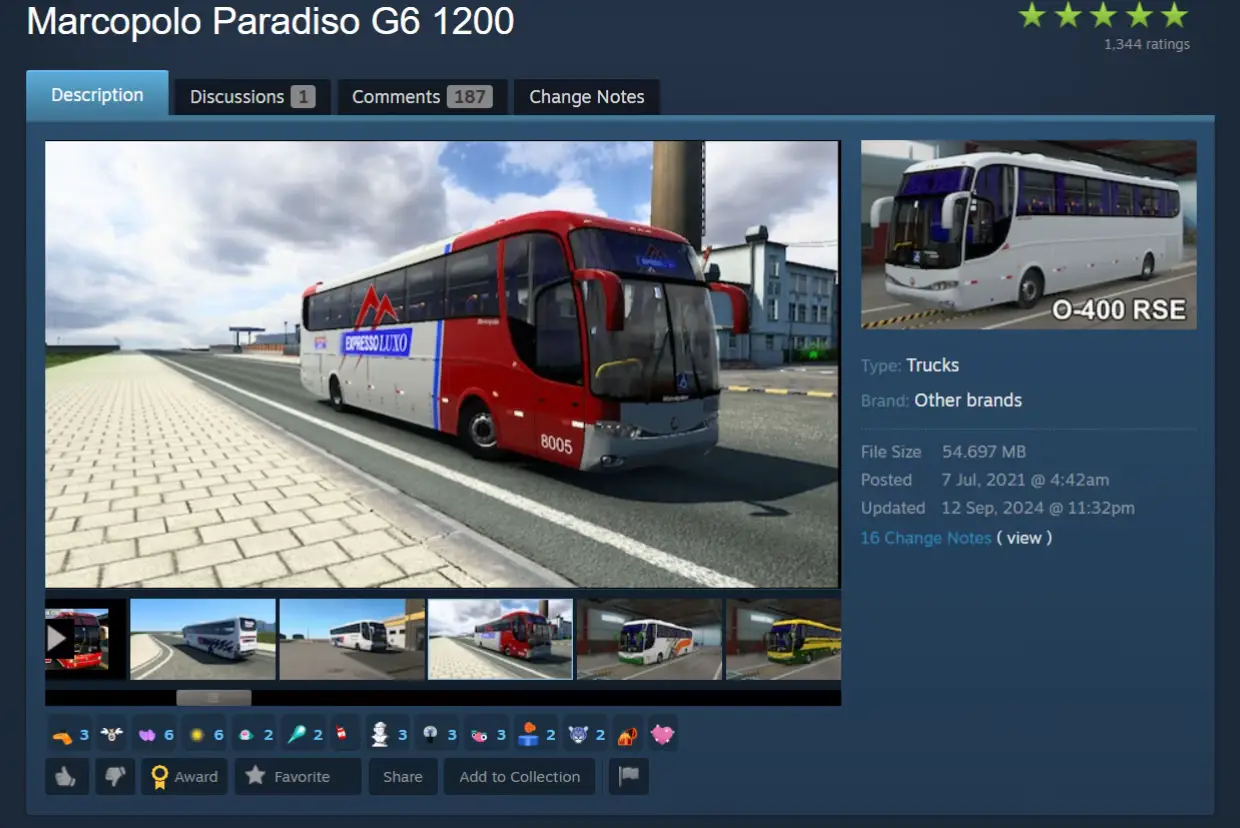Image resolution: width=1240 pixels, height=828 pixels.
Task: Give a thumbs up rating
Action: [67, 777]
